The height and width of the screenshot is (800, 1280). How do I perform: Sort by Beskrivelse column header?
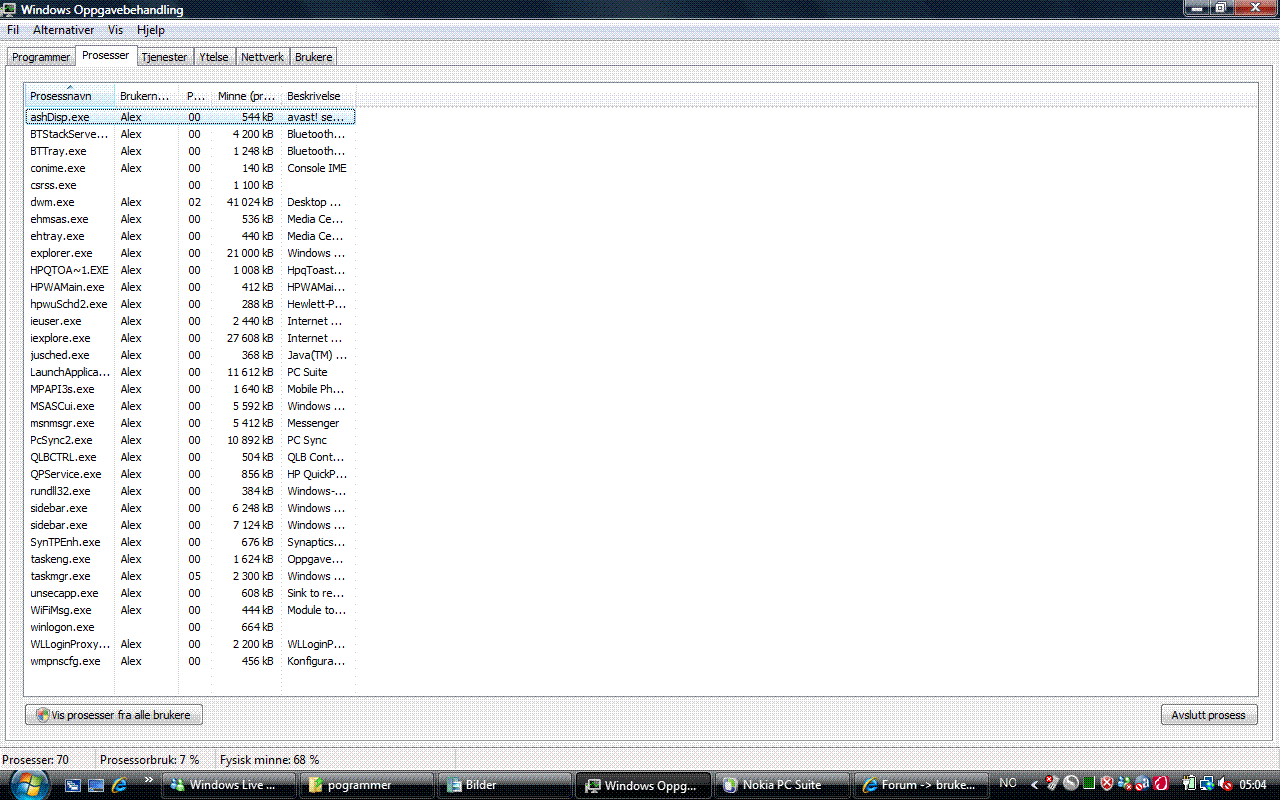(x=319, y=96)
